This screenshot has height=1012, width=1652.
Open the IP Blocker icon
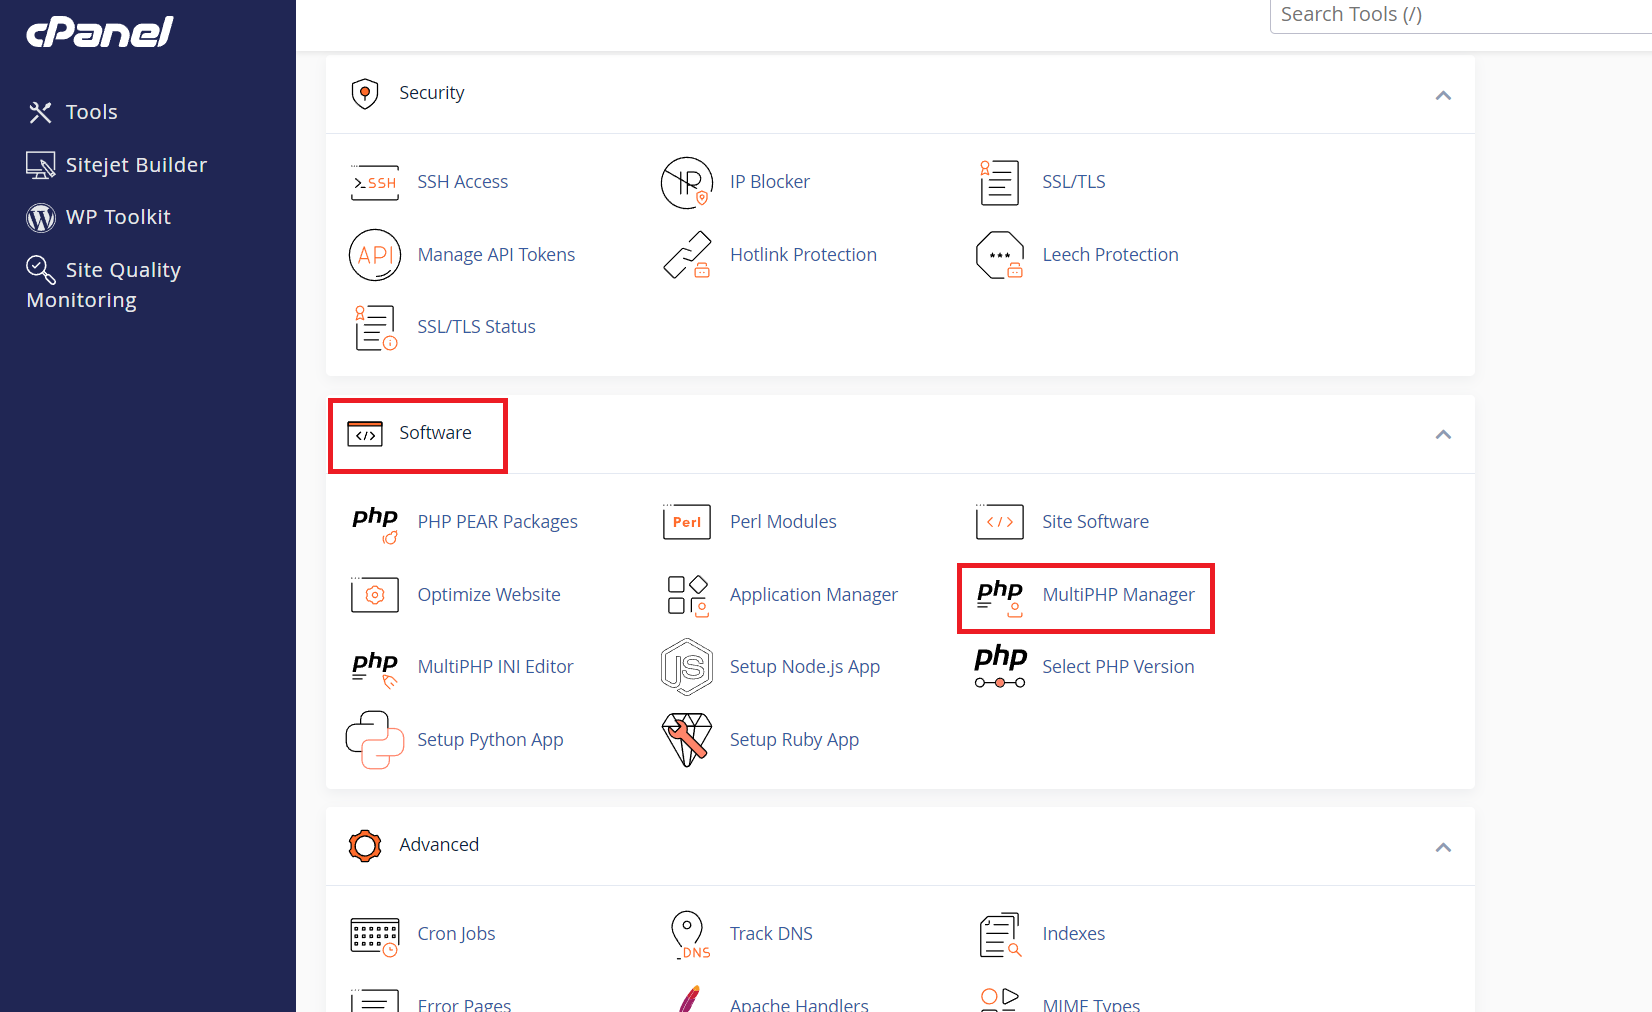tap(687, 183)
